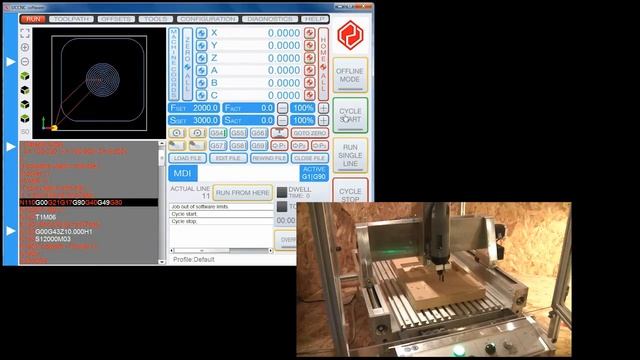The width and height of the screenshot is (640, 360).
Task: Click RUN FROM HERE button
Action: click(x=243, y=193)
